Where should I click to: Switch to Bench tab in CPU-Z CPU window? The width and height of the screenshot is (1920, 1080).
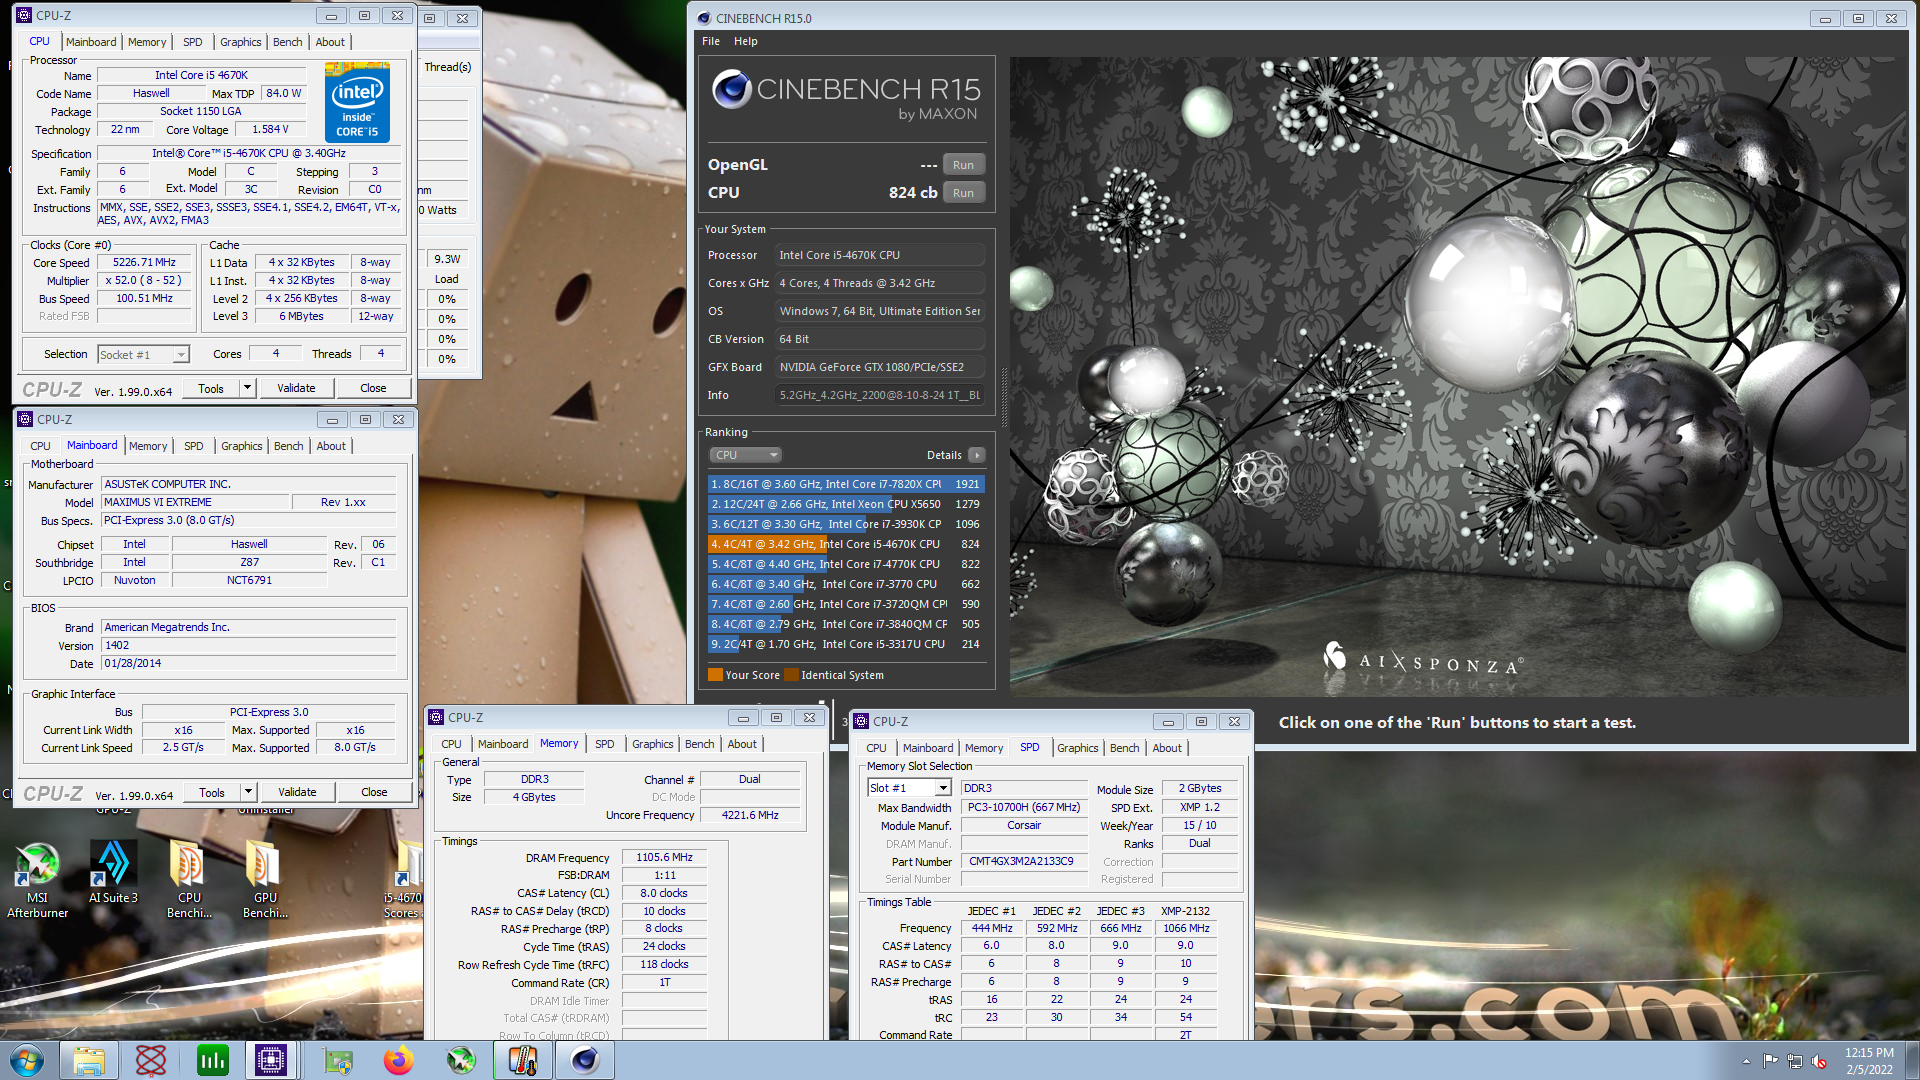(x=287, y=42)
